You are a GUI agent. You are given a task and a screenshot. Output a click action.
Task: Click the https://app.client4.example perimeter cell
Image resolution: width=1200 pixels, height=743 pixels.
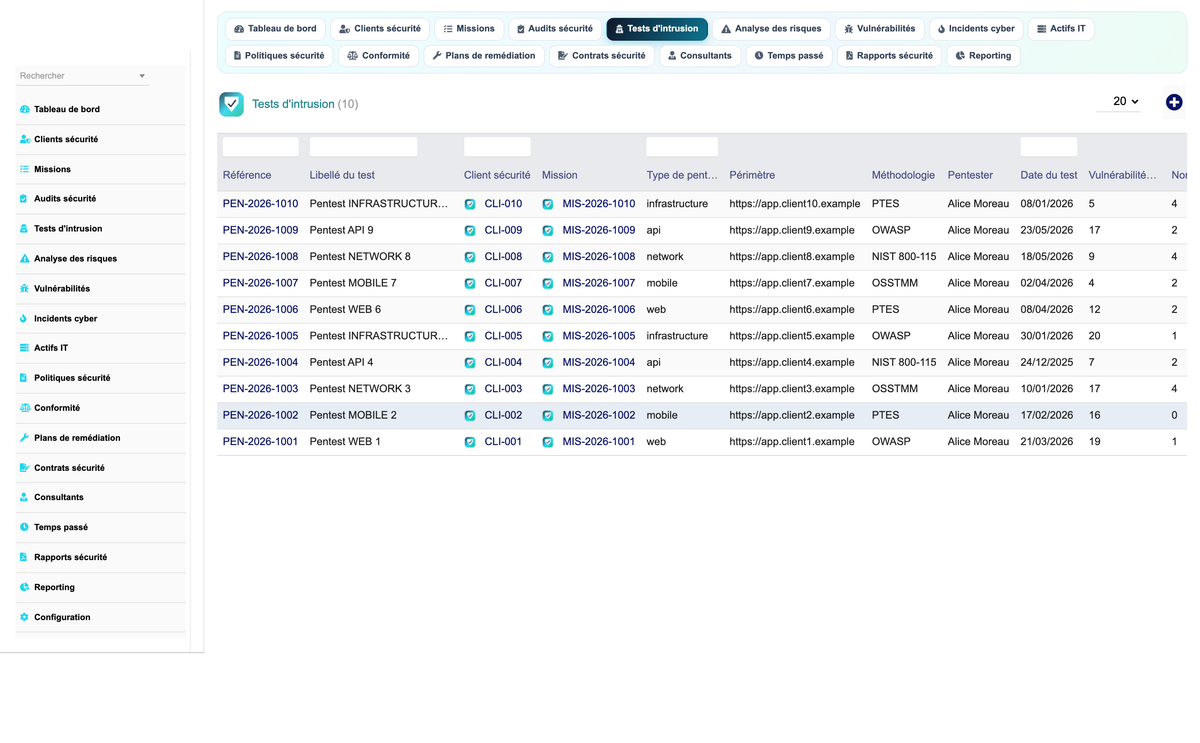[792, 362]
